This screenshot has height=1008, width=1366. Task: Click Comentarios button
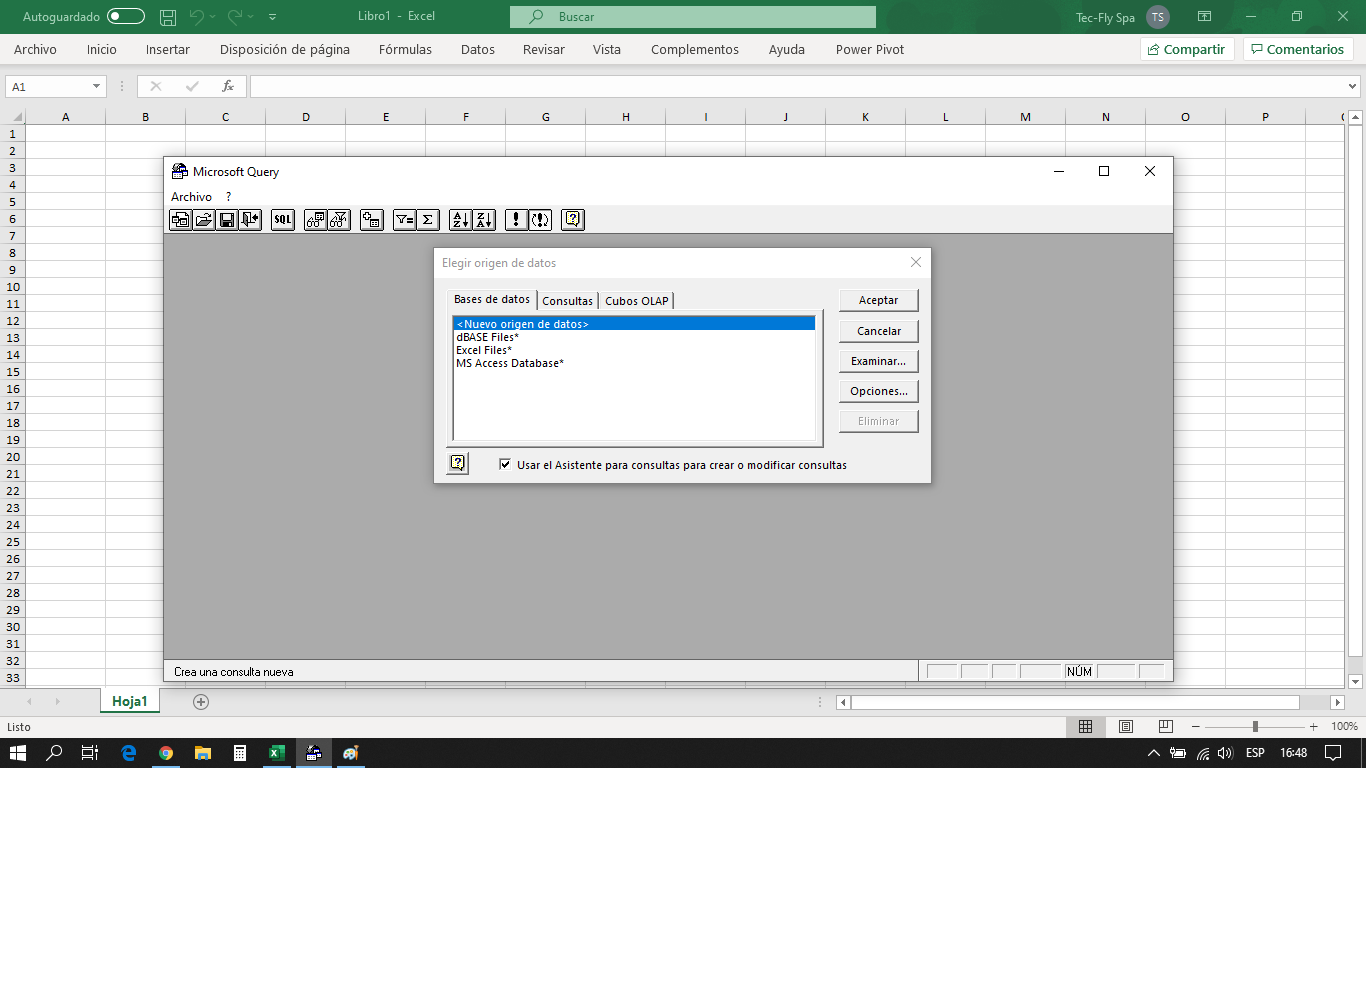click(1298, 49)
